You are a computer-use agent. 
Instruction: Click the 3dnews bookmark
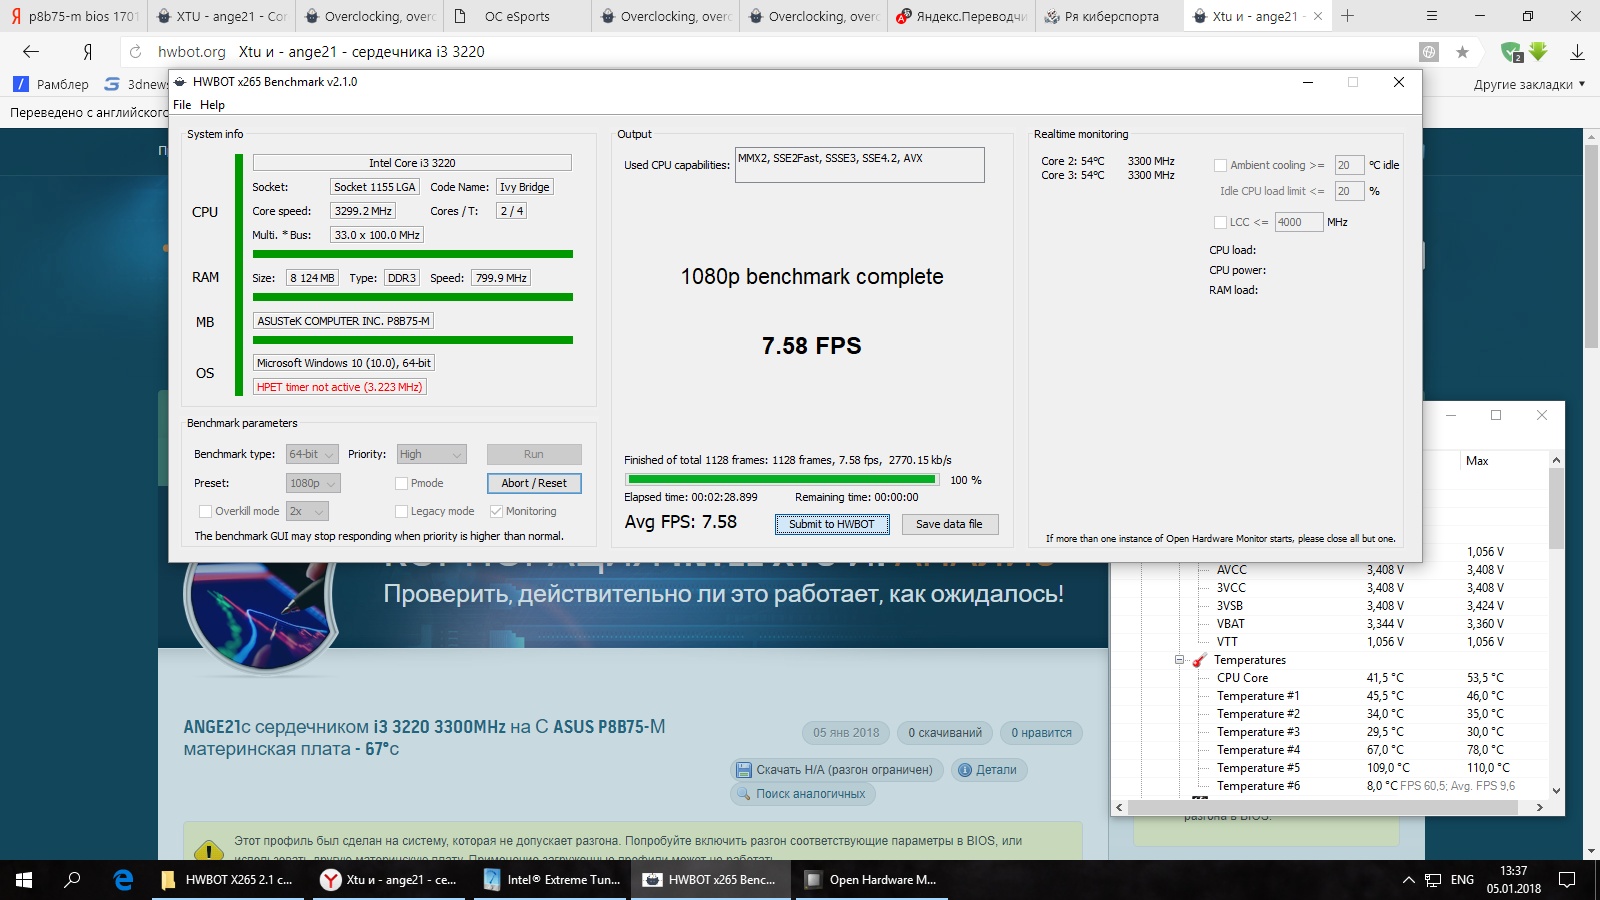(x=136, y=84)
